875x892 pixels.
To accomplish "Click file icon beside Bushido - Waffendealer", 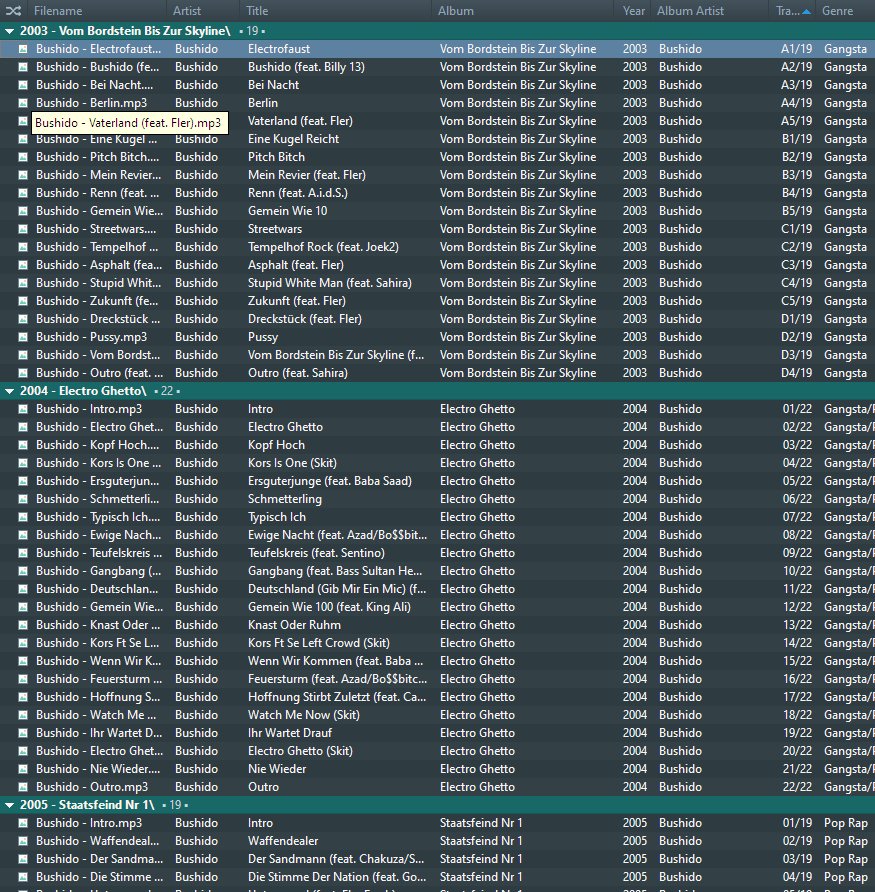I will (23, 841).
